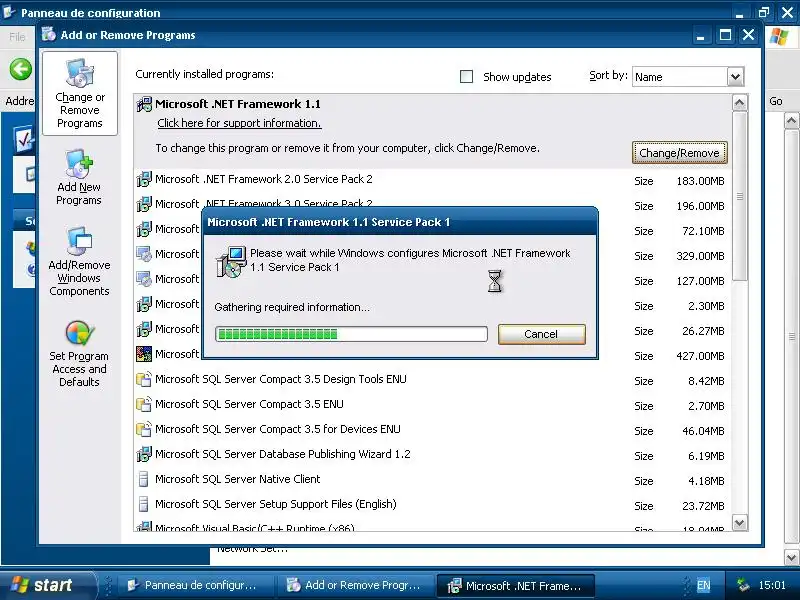
Task: Click icon of SQL Server Compact 3.5 for Devices ENU
Action: point(144,429)
